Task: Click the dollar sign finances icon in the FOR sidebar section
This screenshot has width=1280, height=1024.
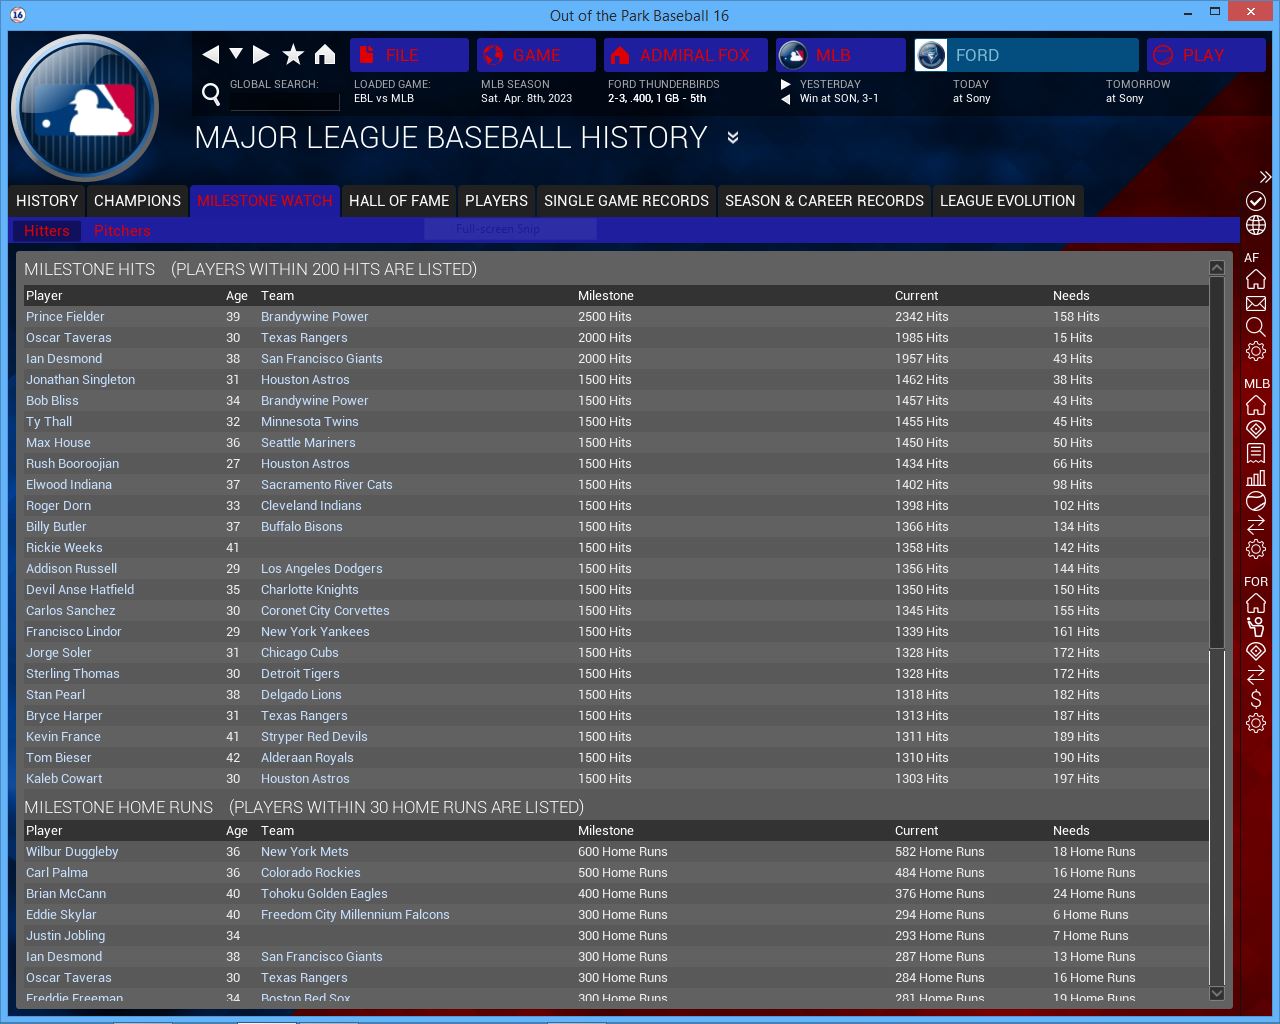Action: [1256, 699]
